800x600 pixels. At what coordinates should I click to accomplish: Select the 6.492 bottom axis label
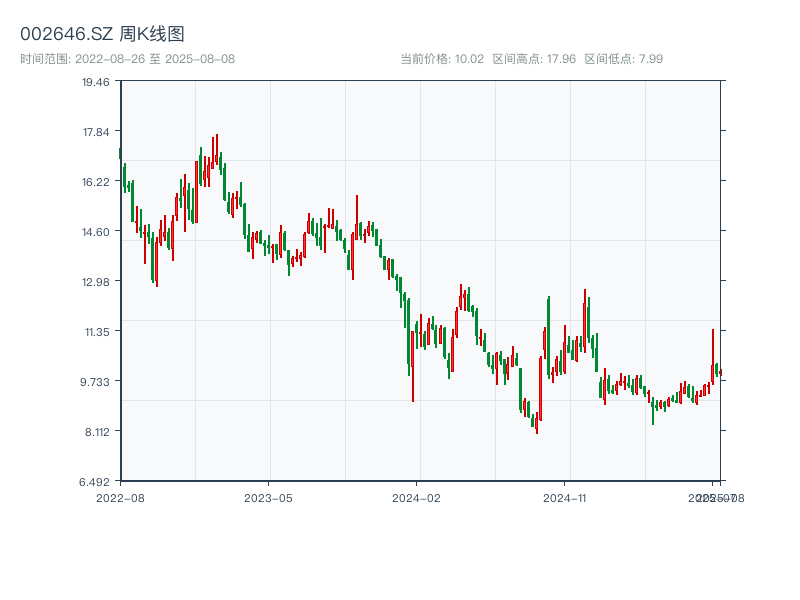(96, 481)
